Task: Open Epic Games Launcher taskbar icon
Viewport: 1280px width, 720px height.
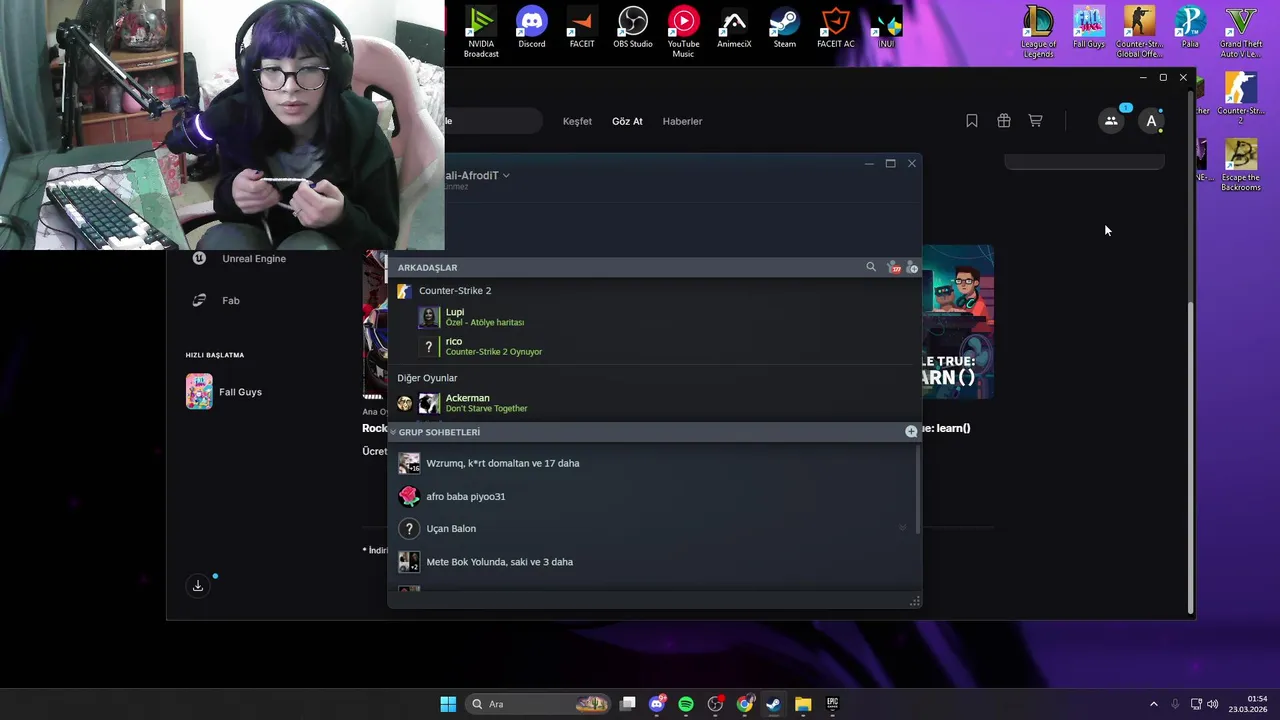Action: (832, 704)
